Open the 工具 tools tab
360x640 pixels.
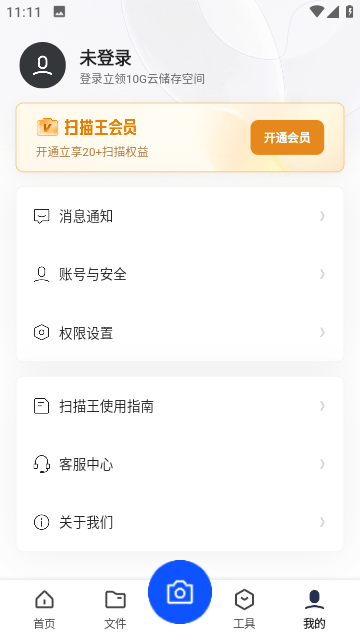pyautogui.click(x=244, y=609)
